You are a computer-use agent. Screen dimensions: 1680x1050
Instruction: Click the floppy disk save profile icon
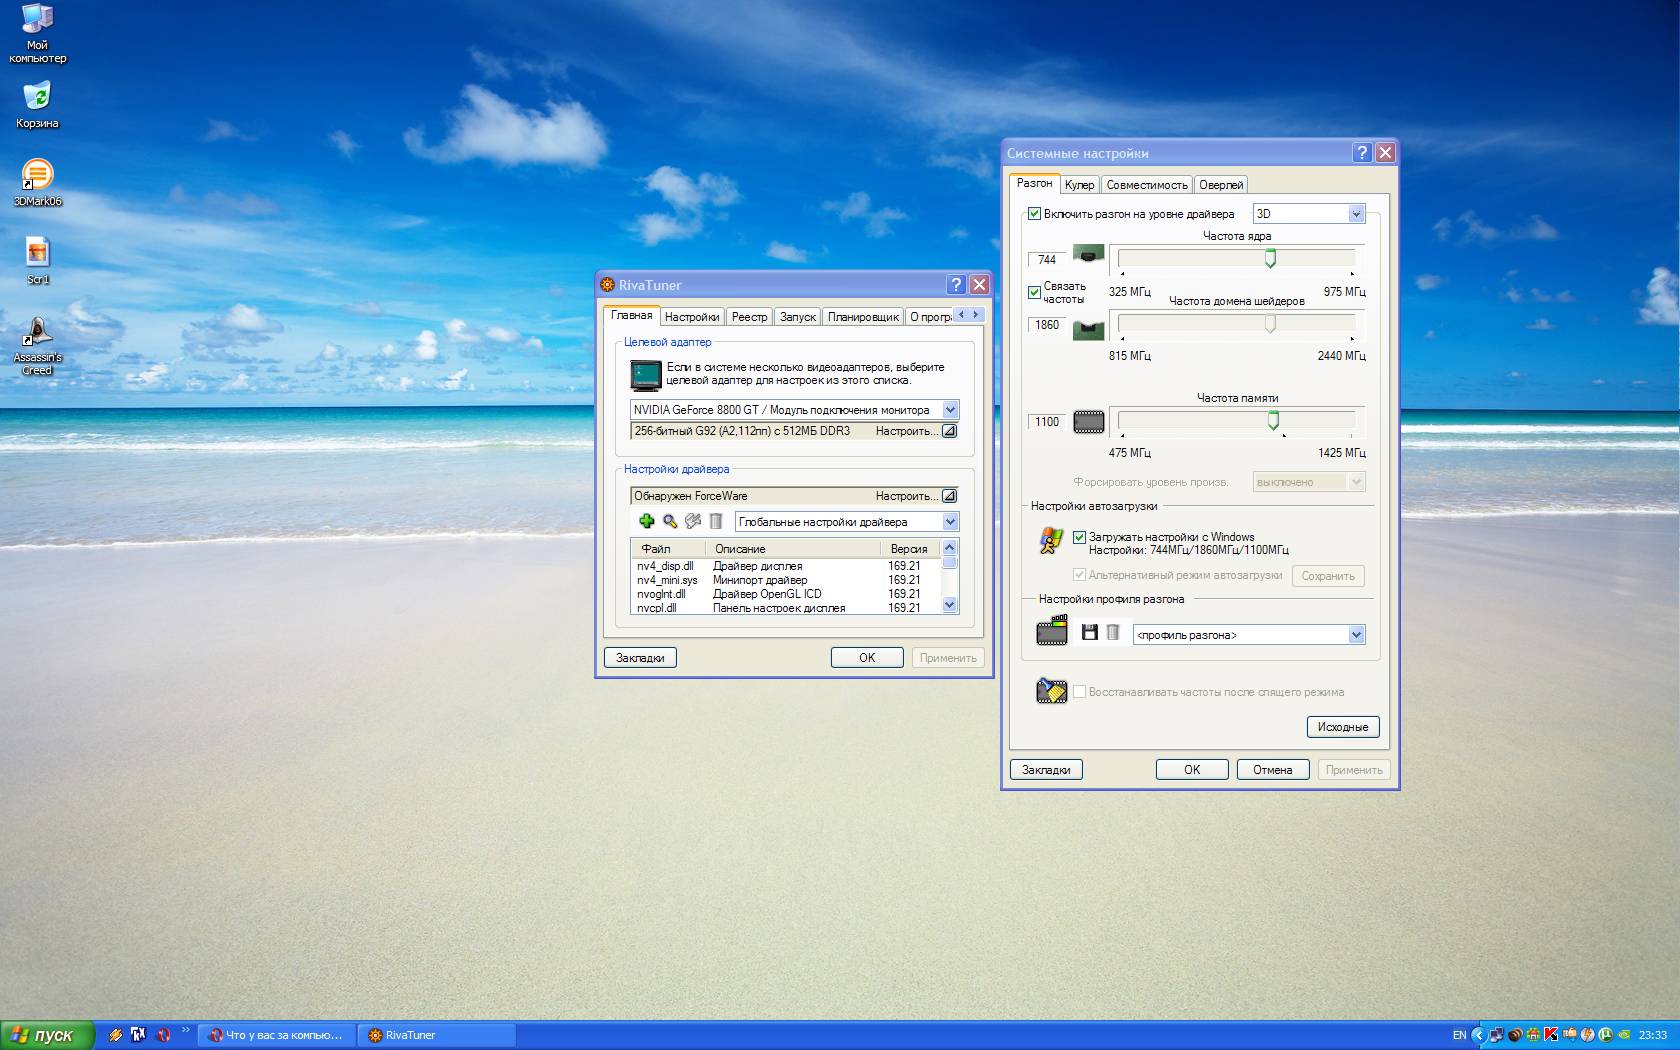point(1090,632)
